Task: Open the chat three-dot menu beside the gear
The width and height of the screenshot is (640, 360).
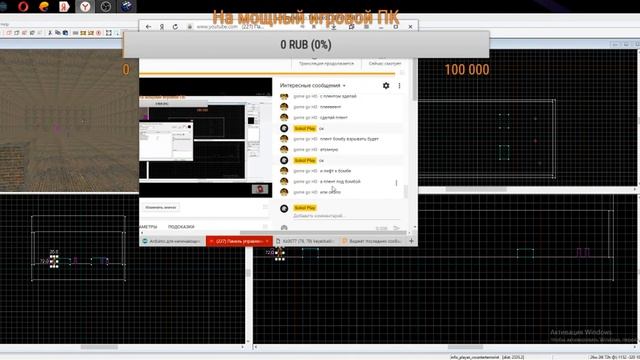Action: [x=399, y=85]
